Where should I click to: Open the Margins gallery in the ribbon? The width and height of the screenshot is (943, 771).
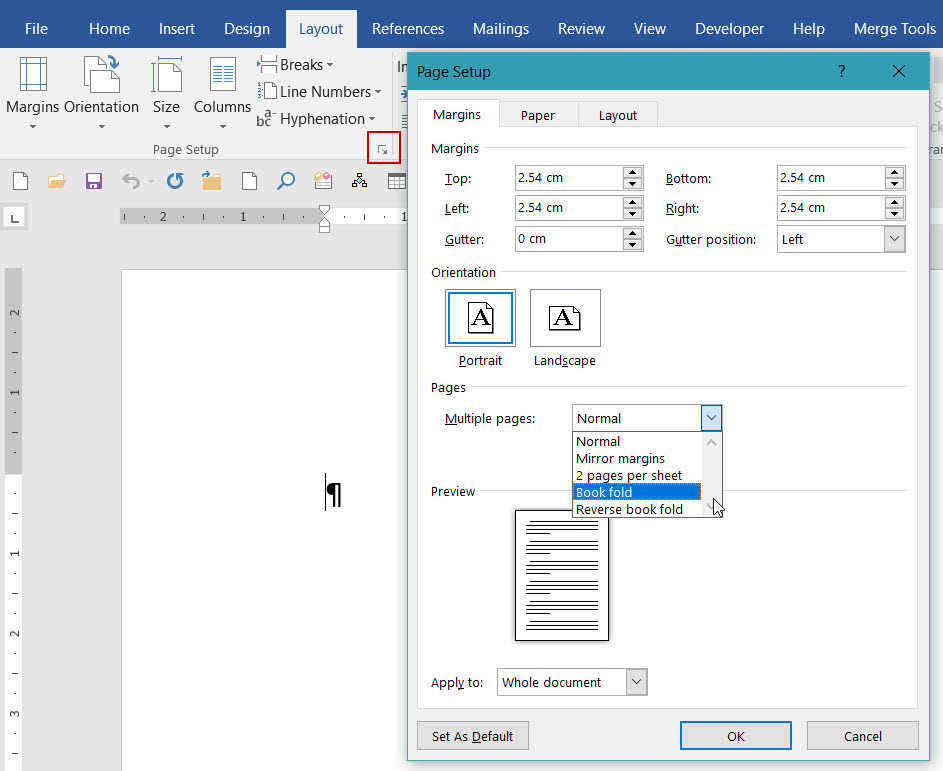(32, 90)
